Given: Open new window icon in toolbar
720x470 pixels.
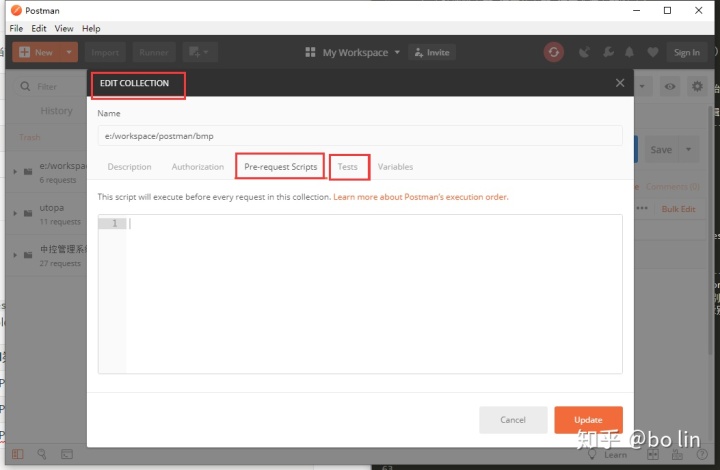Looking at the screenshot, I should 199,52.
